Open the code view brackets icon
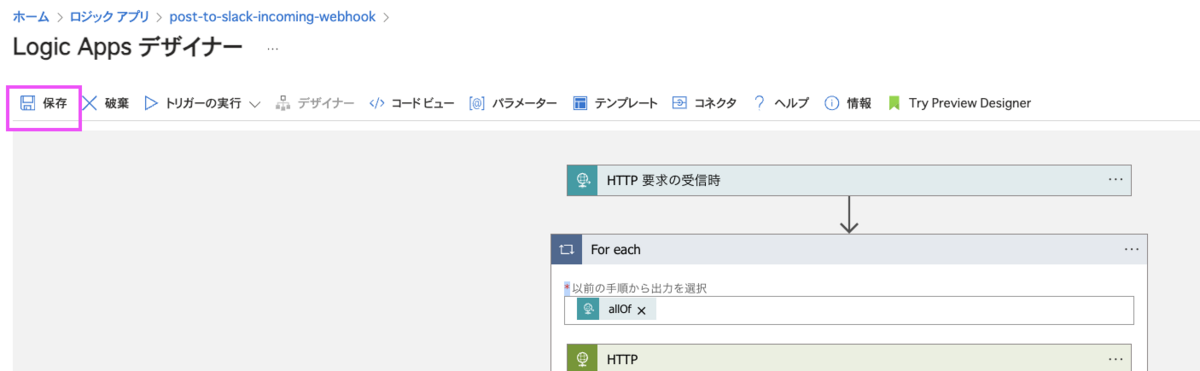 point(377,103)
